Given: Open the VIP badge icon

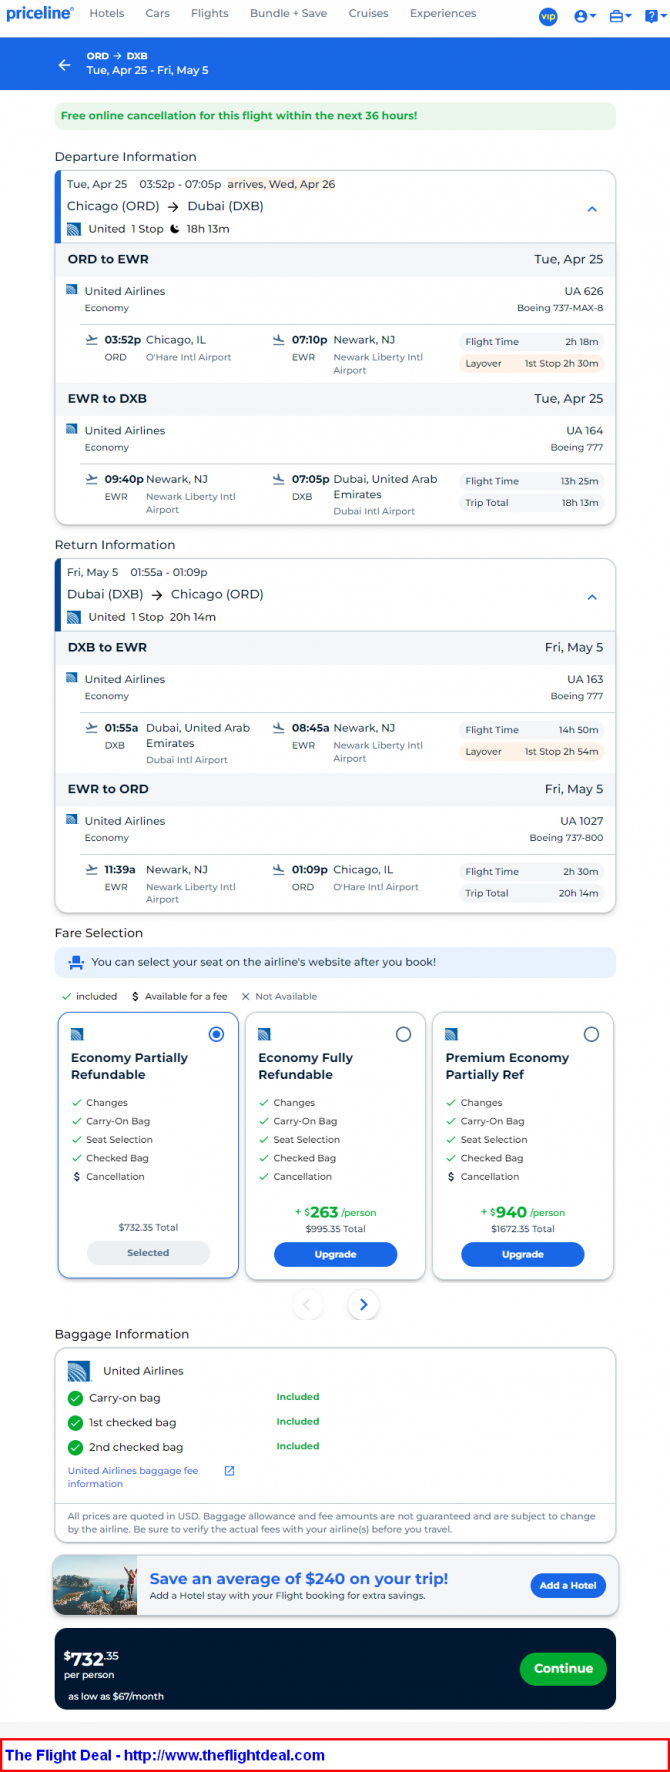Looking at the screenshot, I should [548, 16].
